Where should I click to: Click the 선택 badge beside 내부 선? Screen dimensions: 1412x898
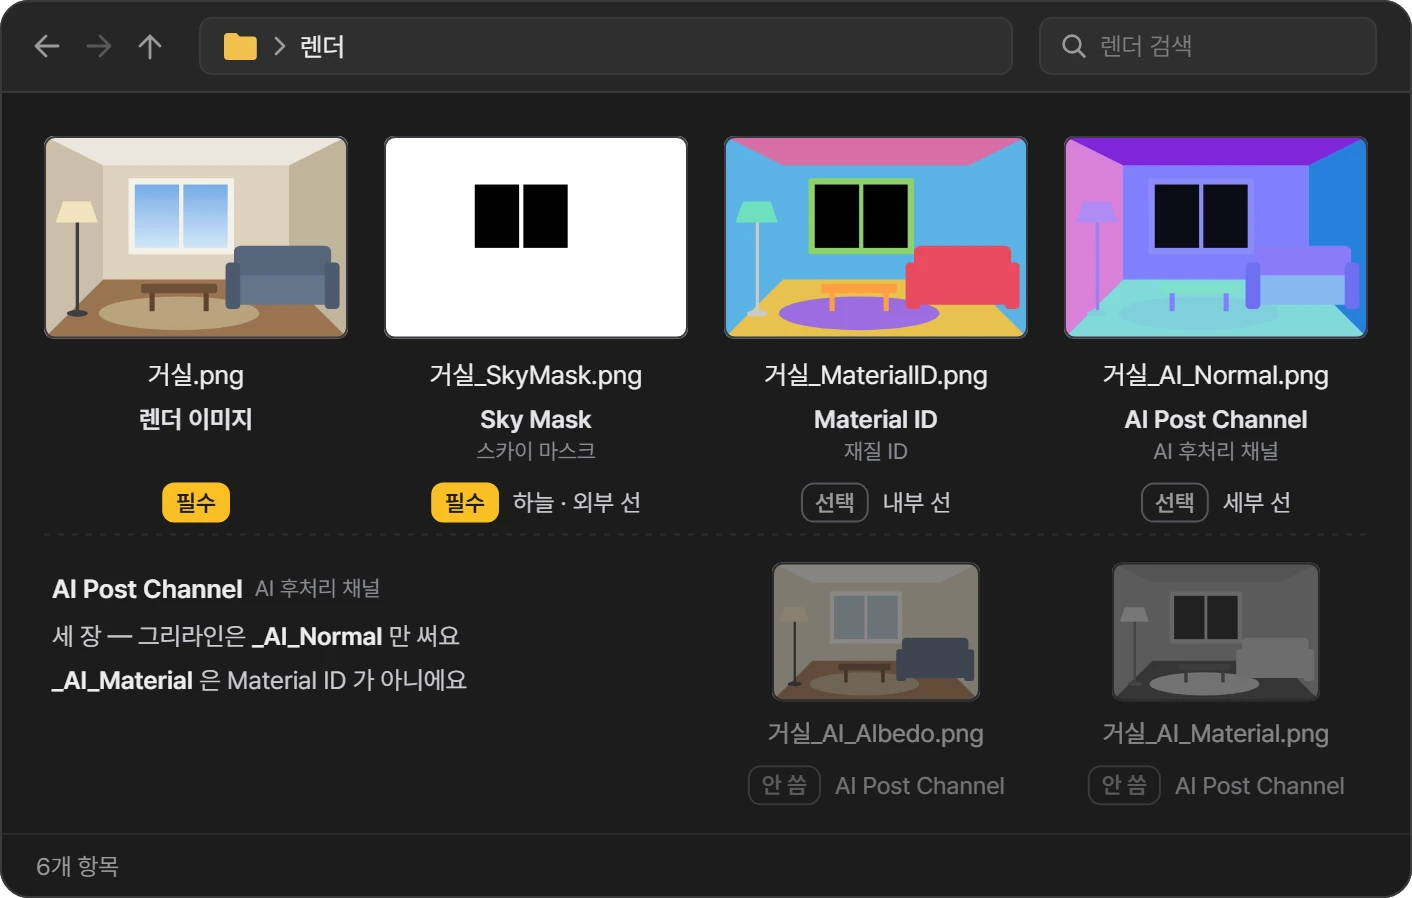(x=835, y=502)
